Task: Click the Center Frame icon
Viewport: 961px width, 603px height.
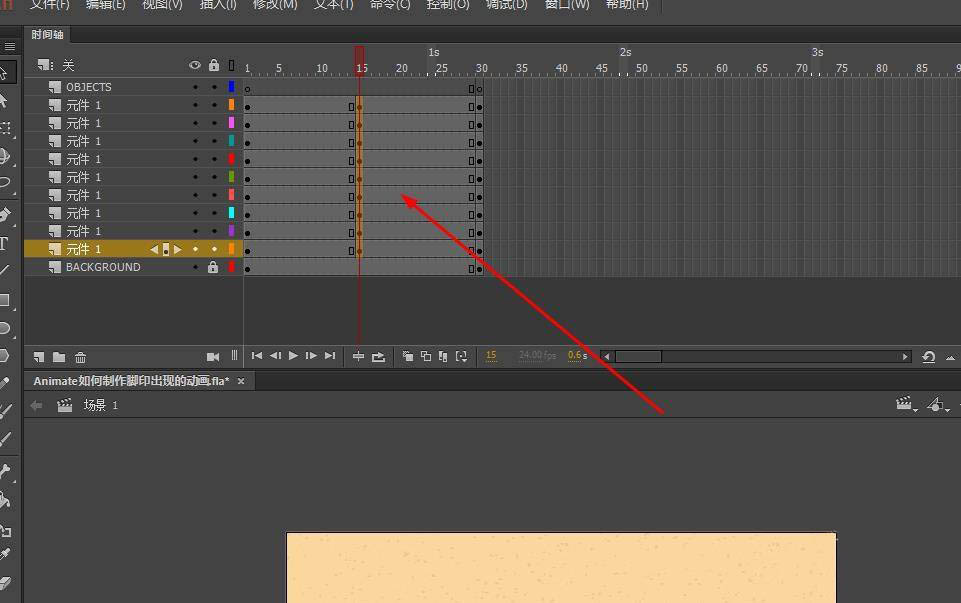Action: pos(358,356)
